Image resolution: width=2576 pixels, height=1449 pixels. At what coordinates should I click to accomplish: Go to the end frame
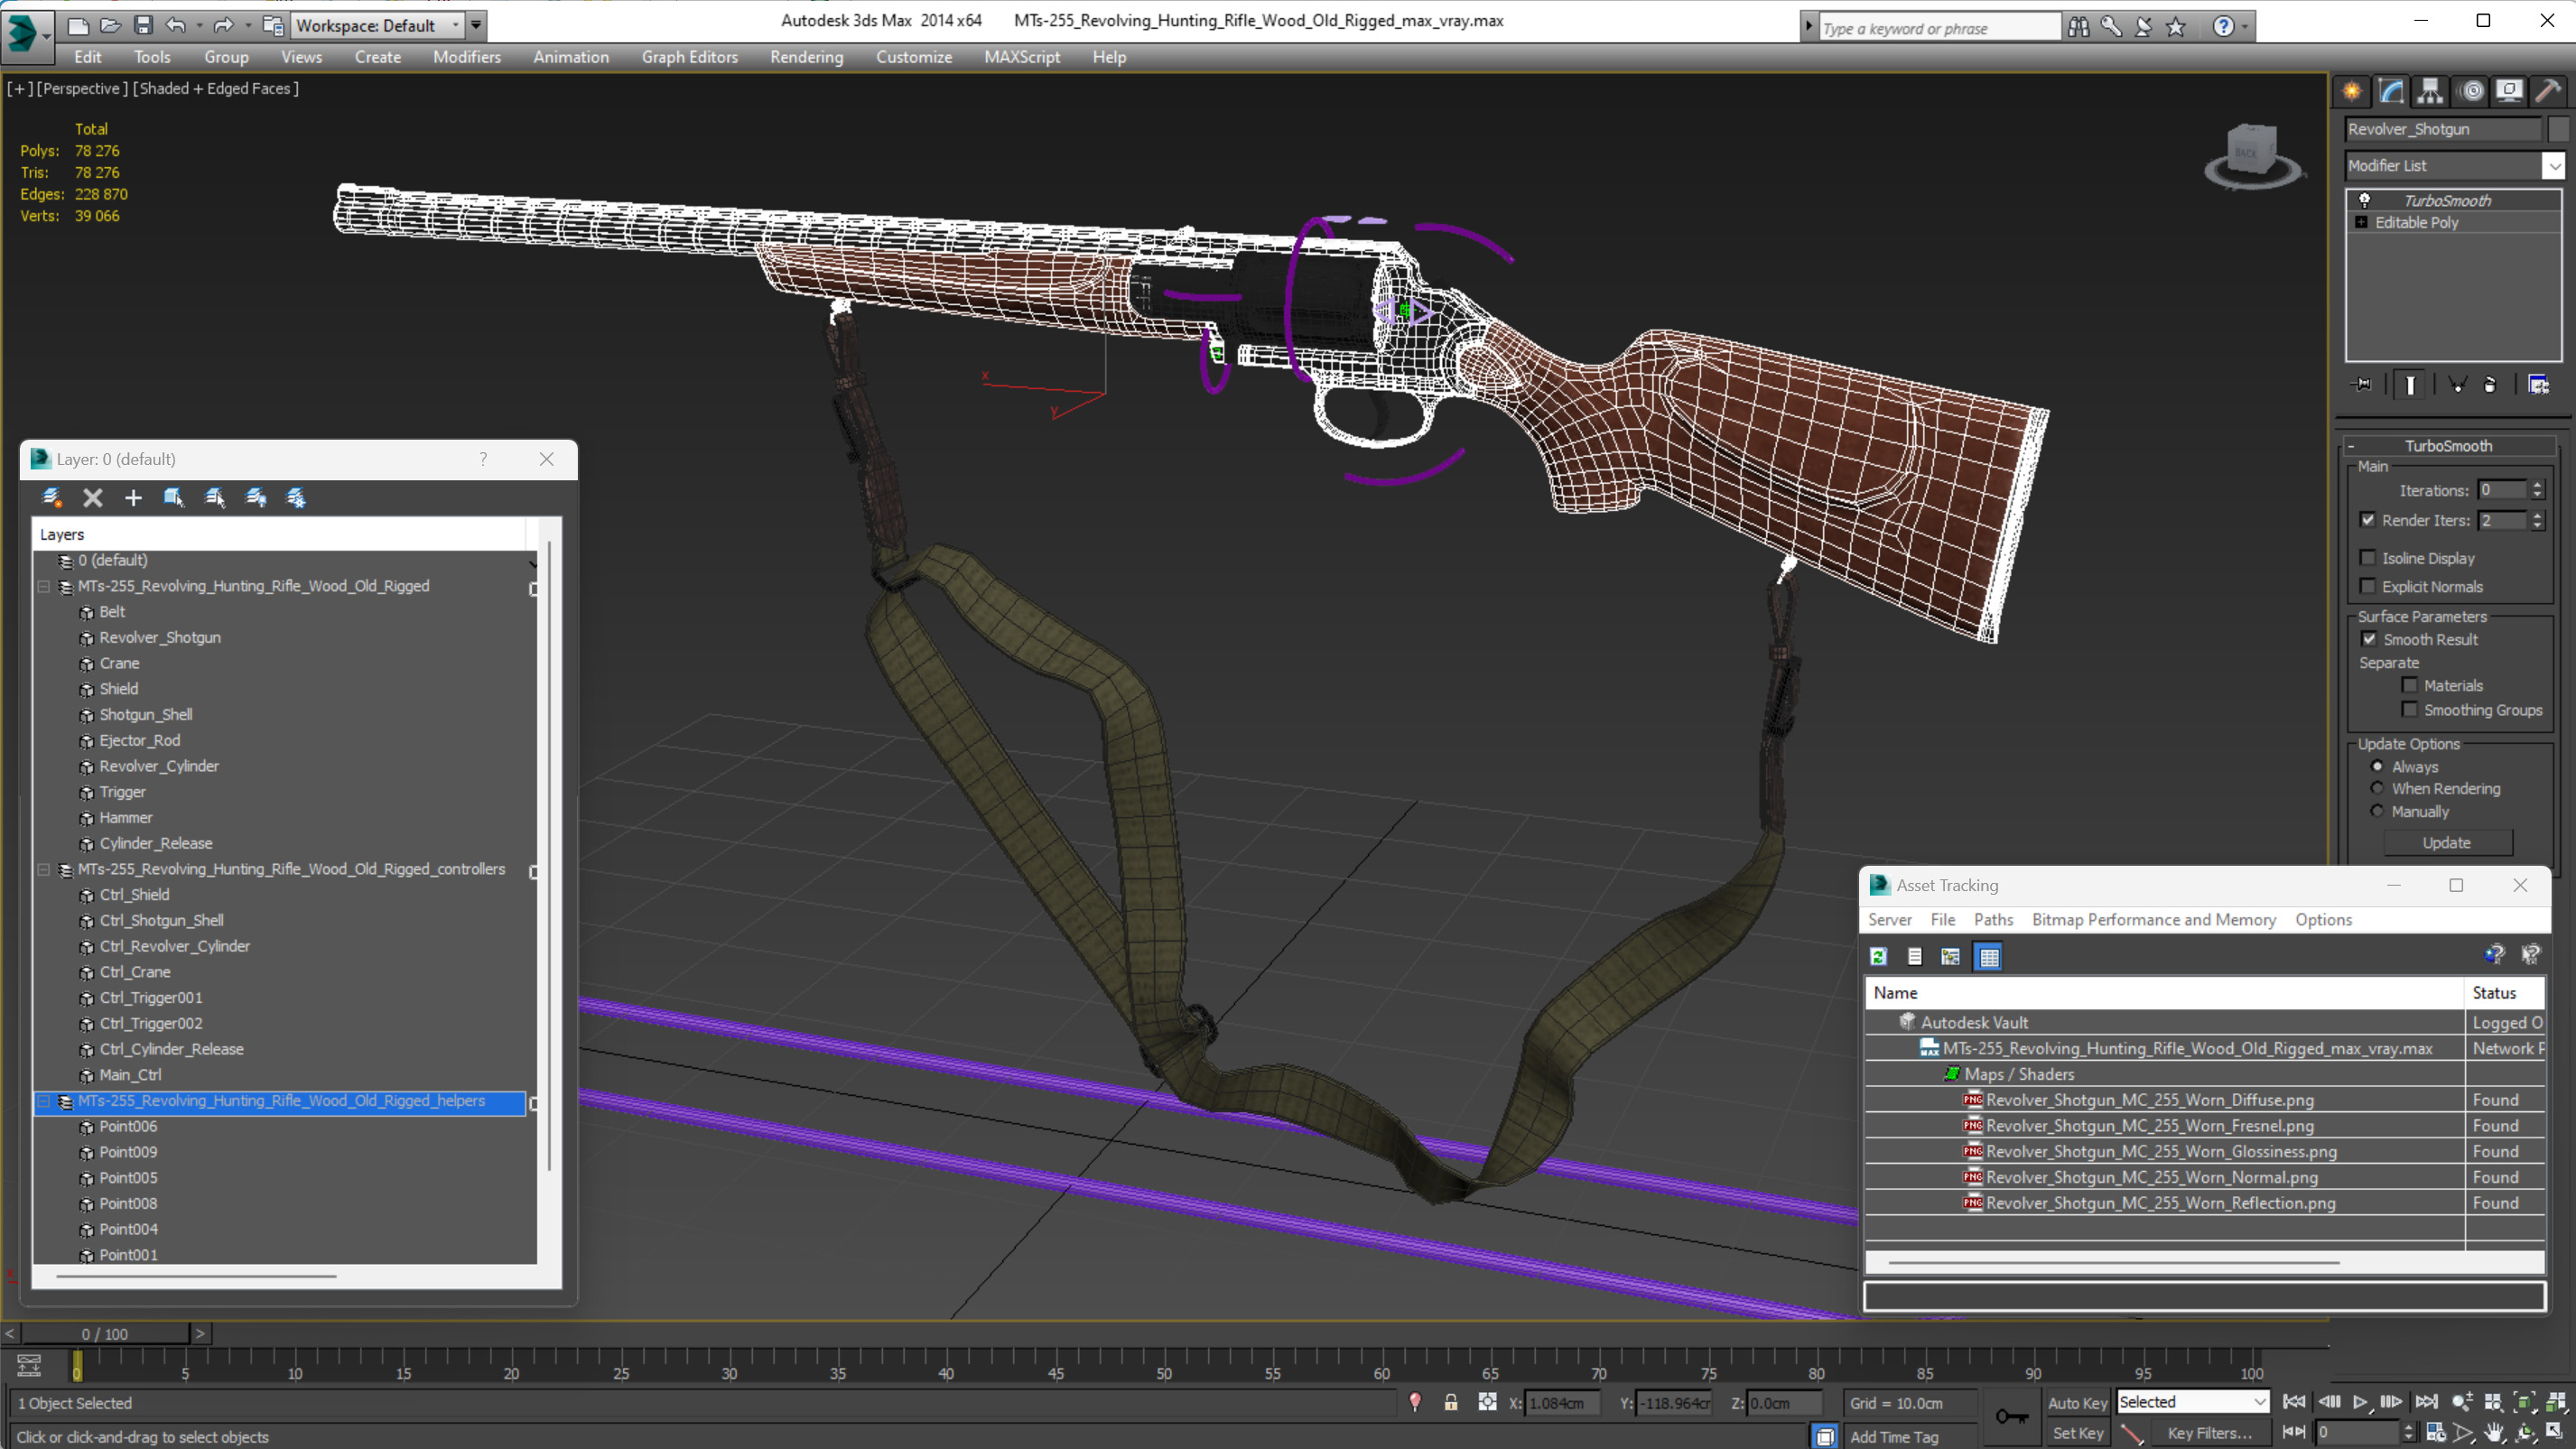(2426, 1402)
